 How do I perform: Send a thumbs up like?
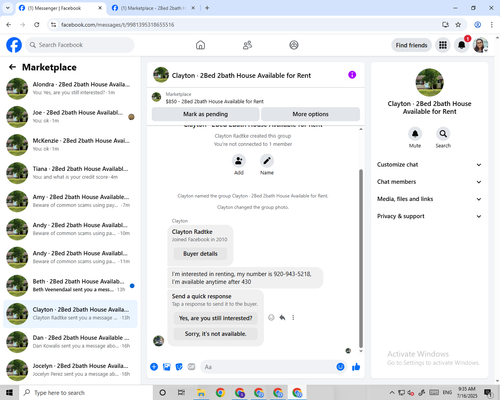356,367
